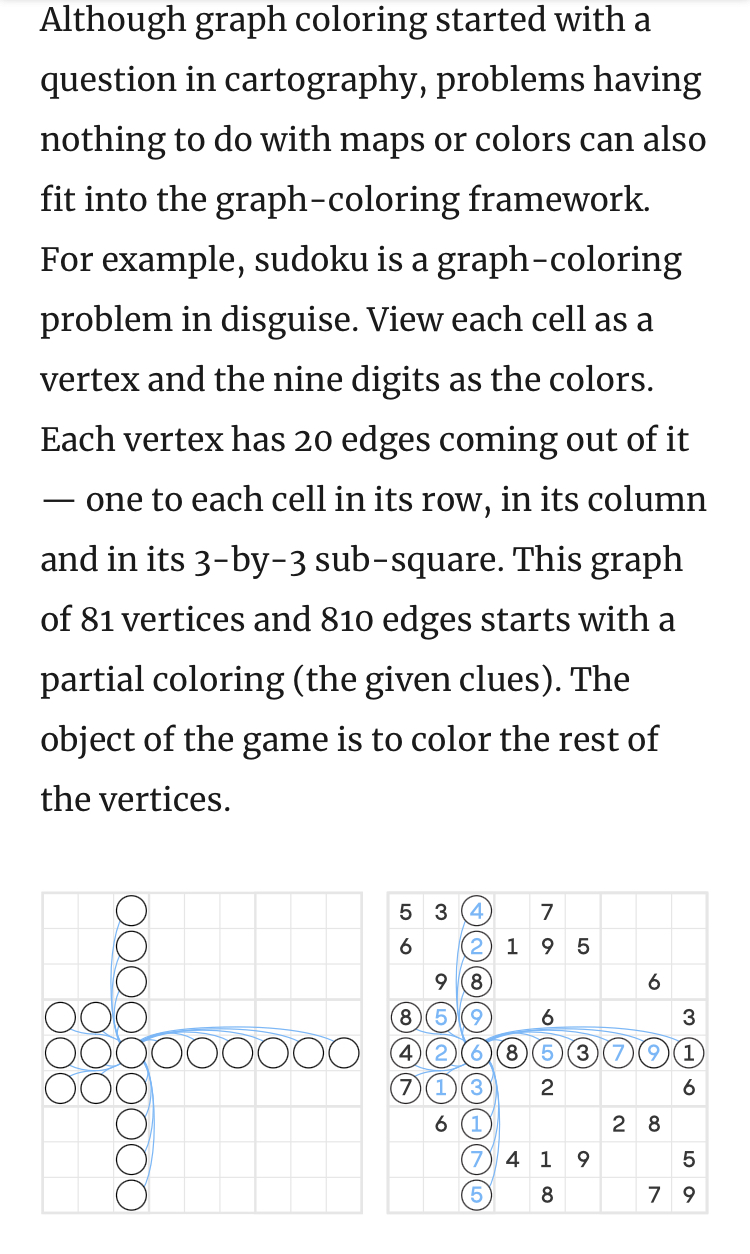Click the black circled 7 at the sudoku's left edge
Image resolution: width=750 pixels, height=1254 pixels.
coord(406,1087)
